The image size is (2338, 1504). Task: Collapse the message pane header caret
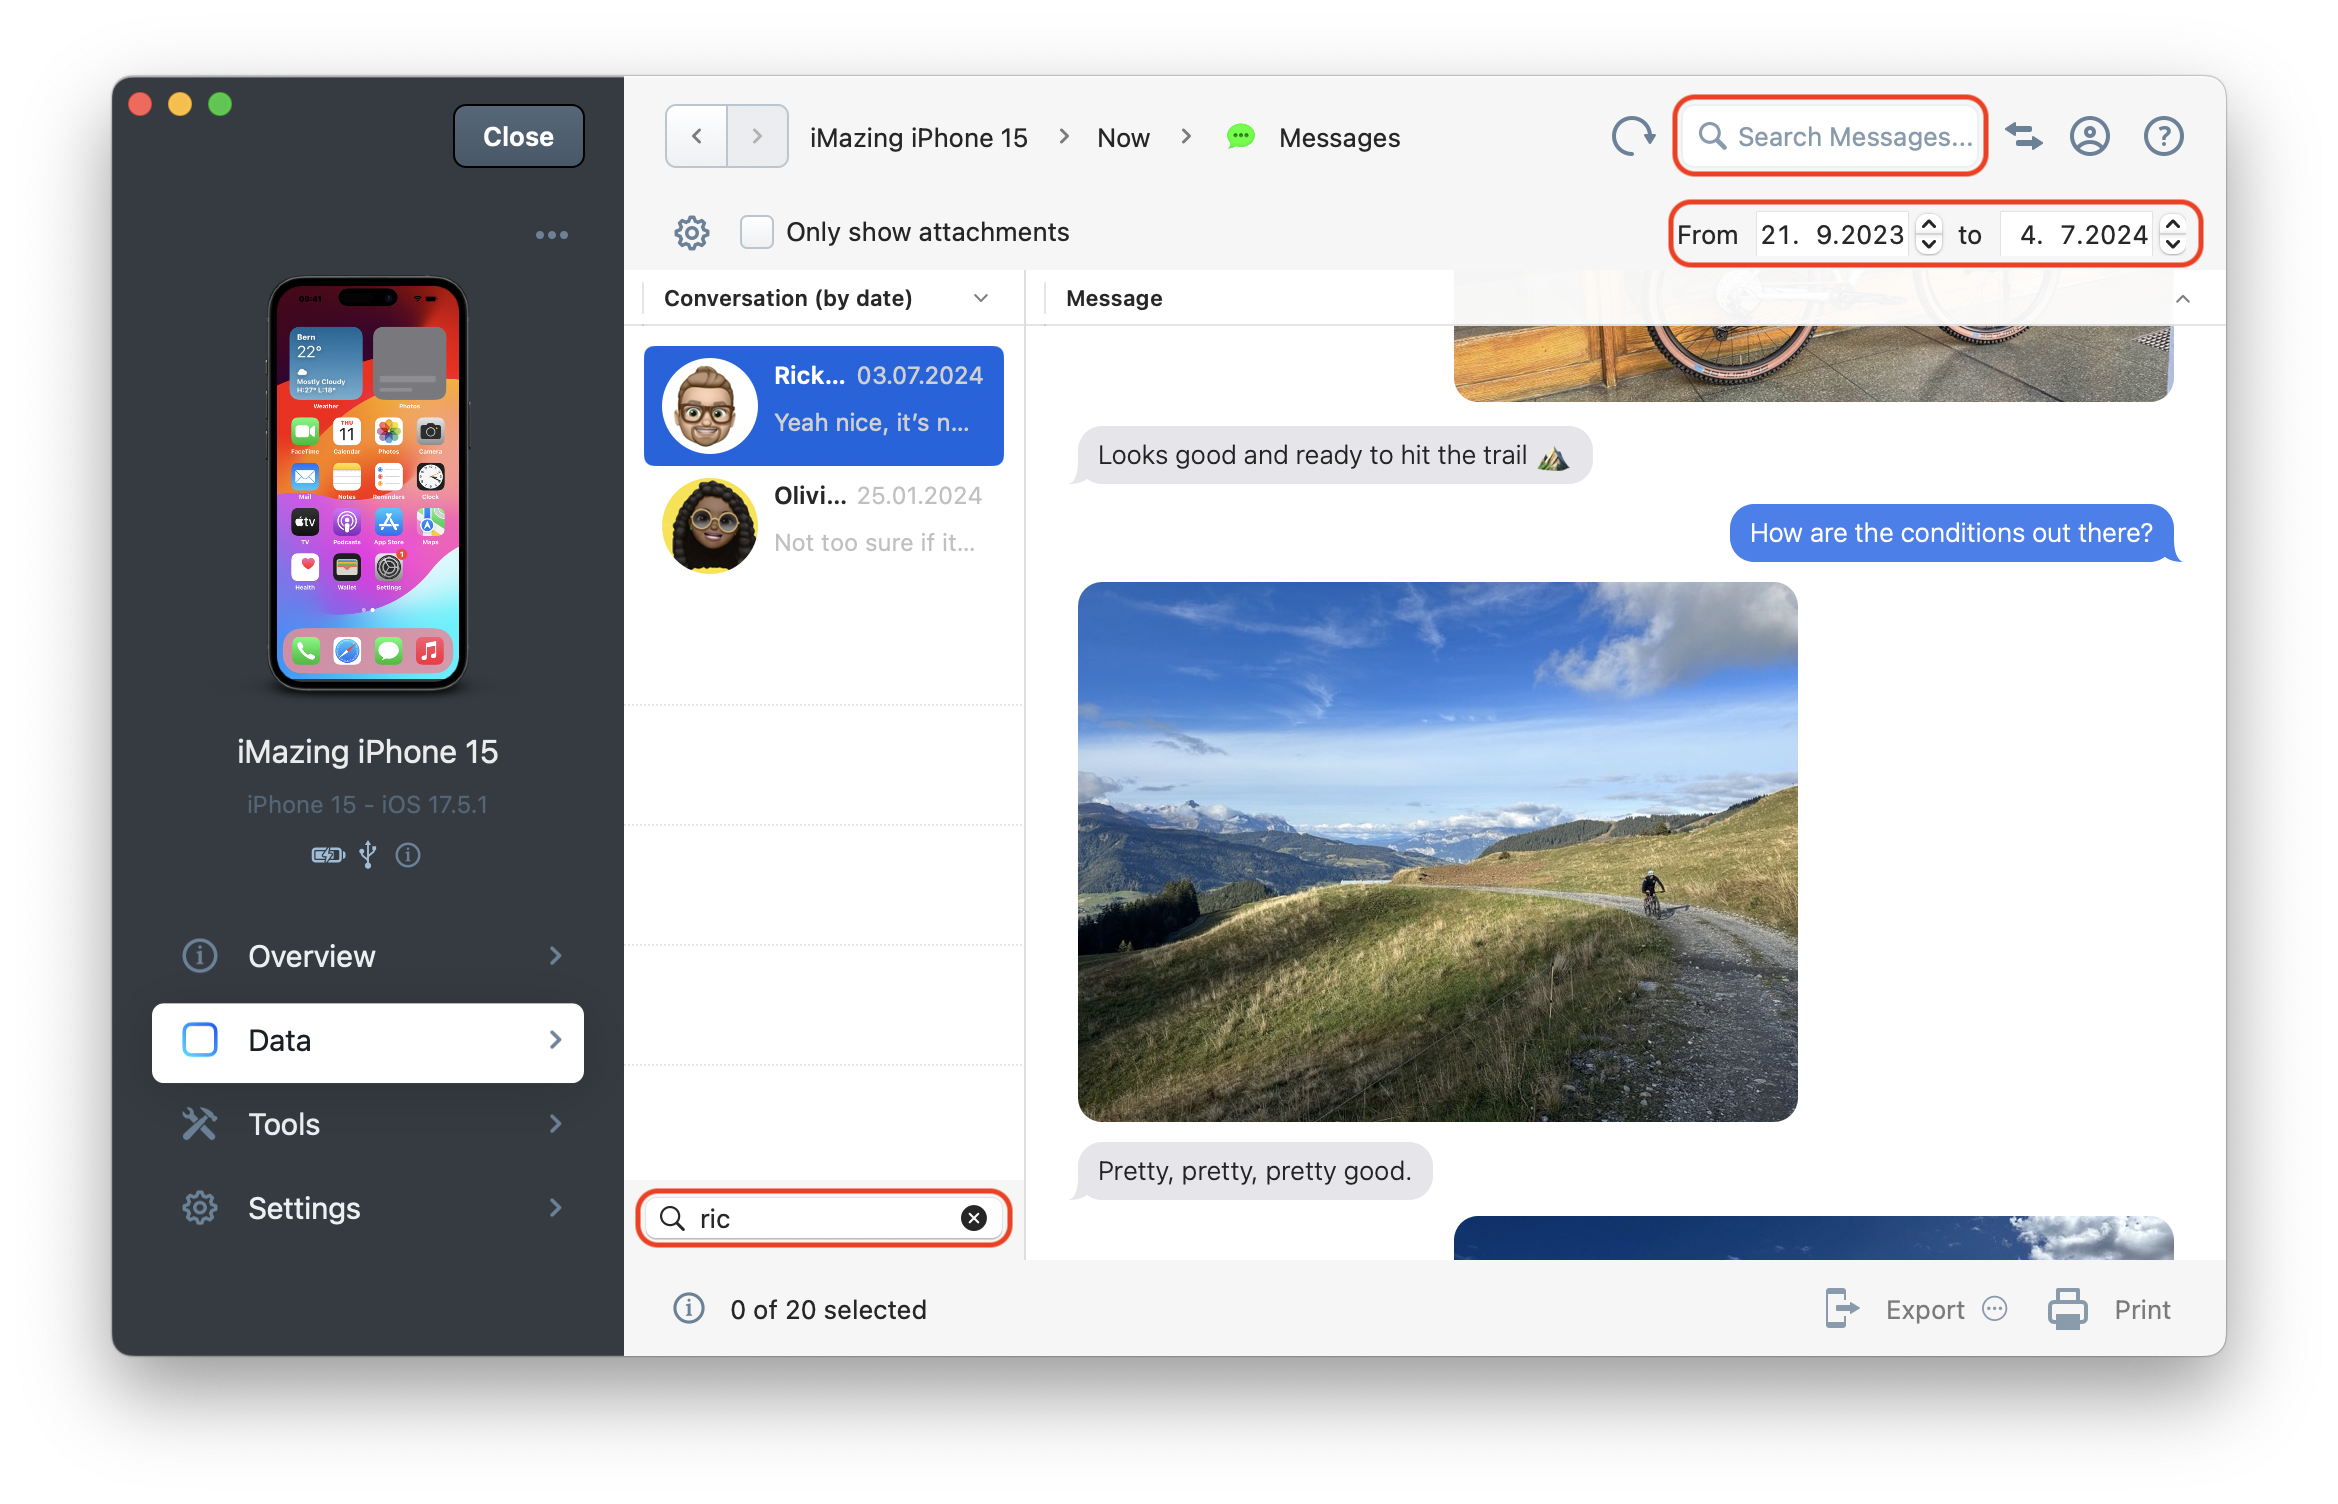tap(2183, 299)
